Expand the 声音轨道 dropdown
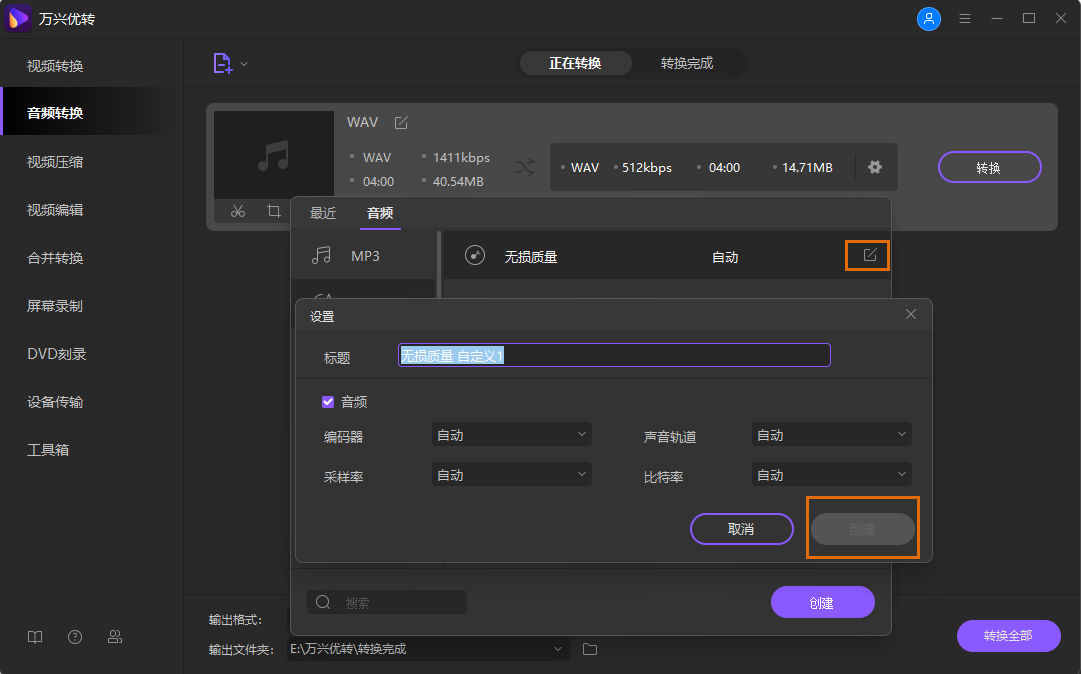Screen dimensions: 1081x674 (x=831, y=435)
